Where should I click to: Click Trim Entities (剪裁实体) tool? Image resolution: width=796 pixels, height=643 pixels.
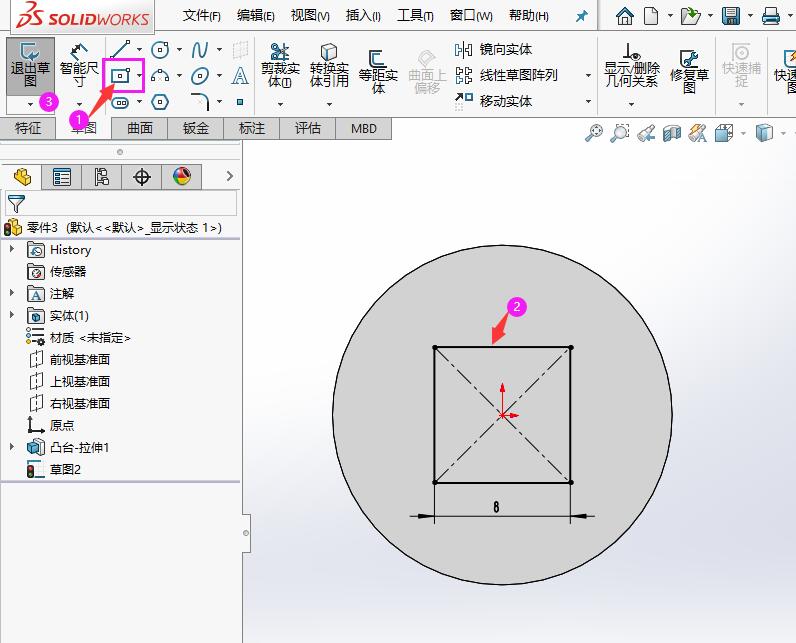[x=280, y=66]
